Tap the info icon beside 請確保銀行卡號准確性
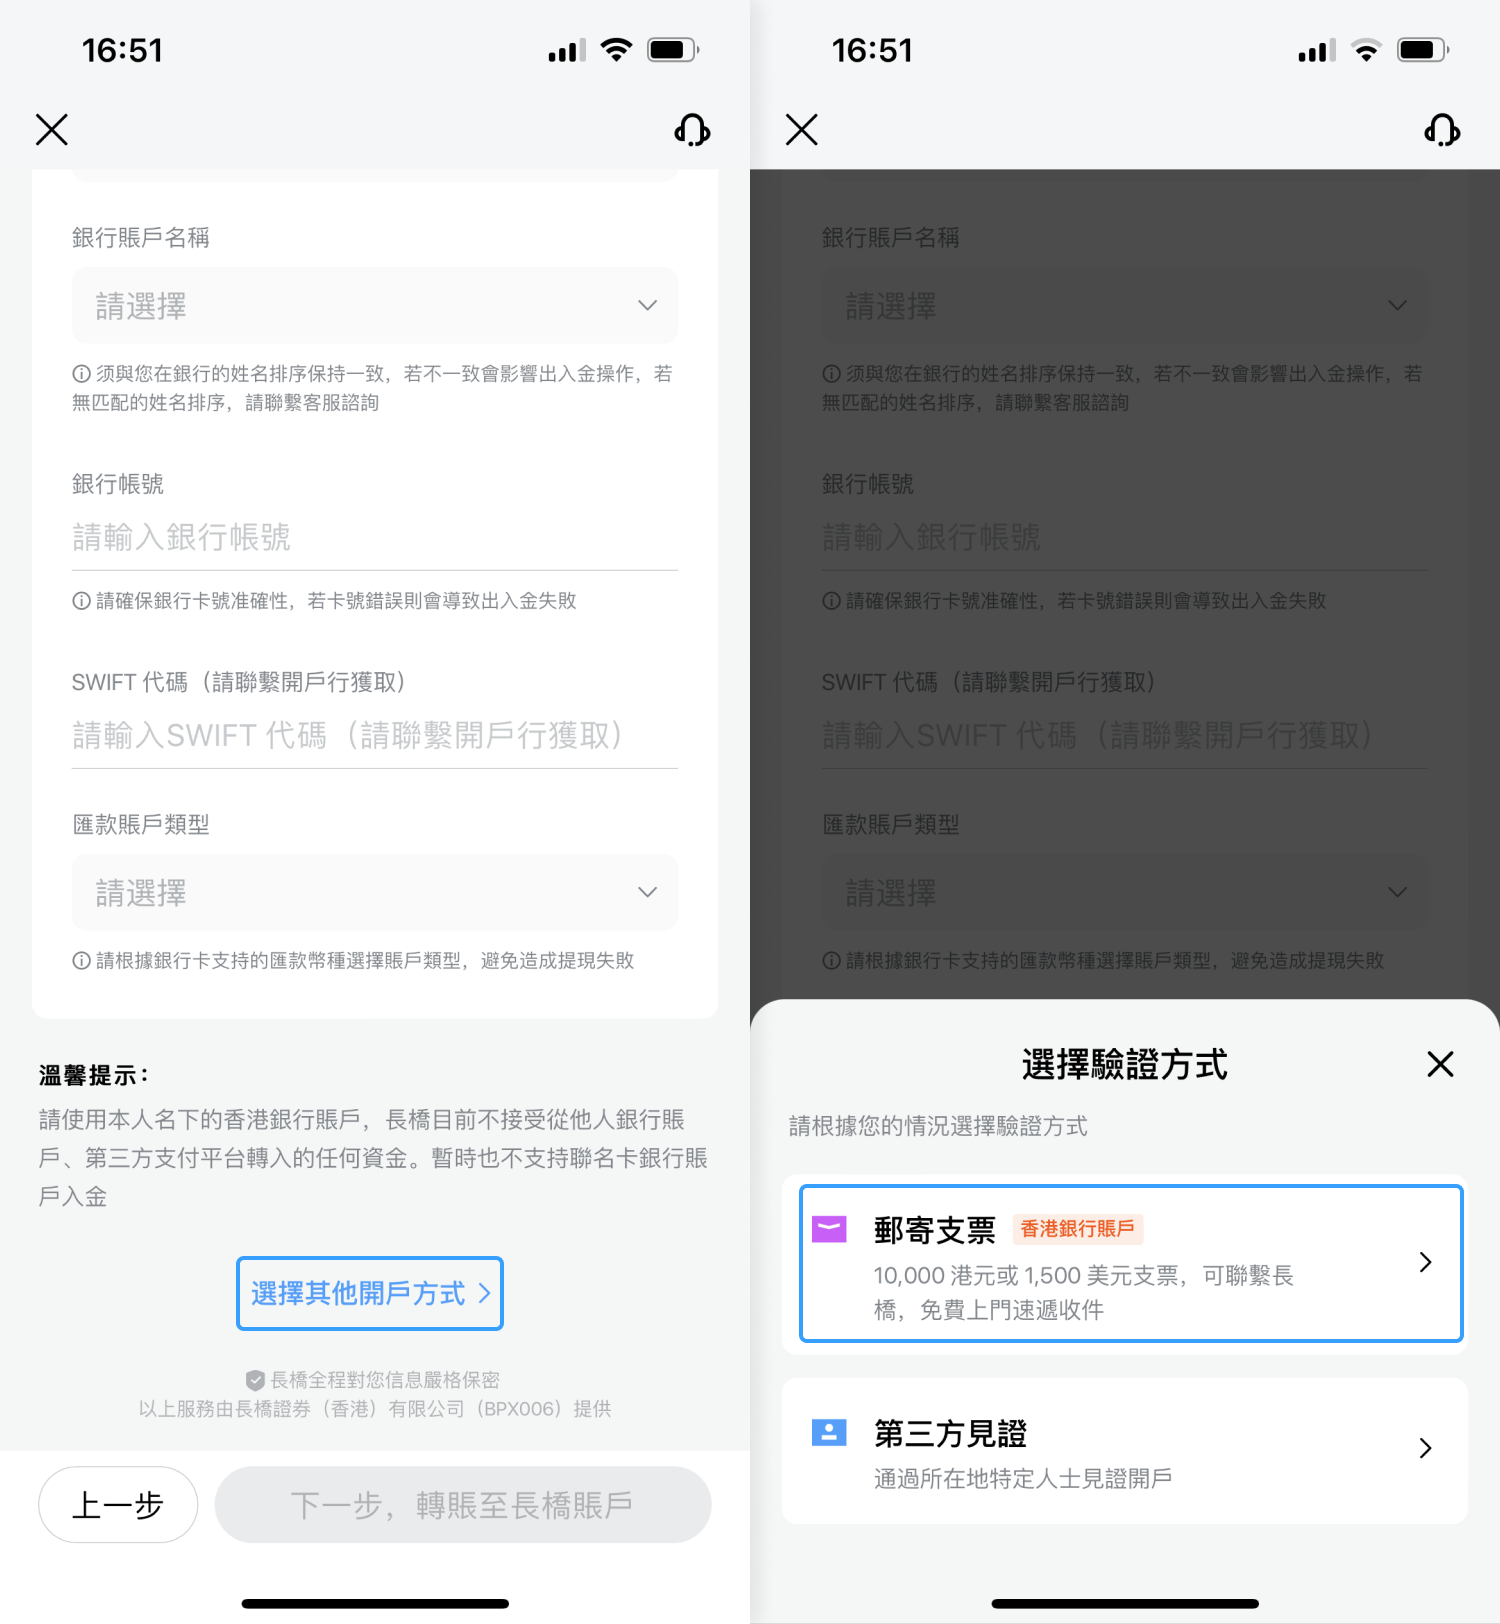Screen dimensions: 1500x1624 point(82,601)
